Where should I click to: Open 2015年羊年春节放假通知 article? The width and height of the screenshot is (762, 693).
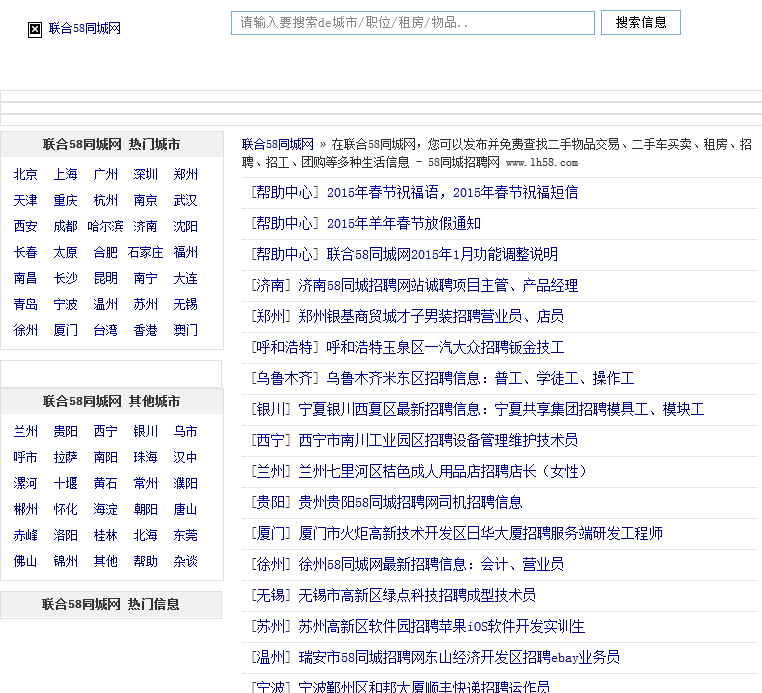coord(403,224)
